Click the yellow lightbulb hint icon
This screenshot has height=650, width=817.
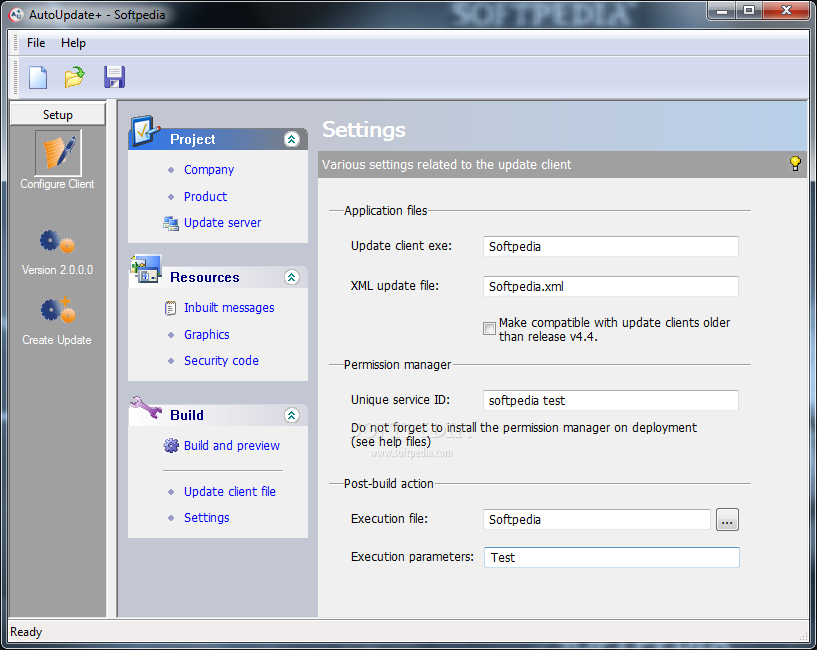pyautogui.click(x=795, y=164)
